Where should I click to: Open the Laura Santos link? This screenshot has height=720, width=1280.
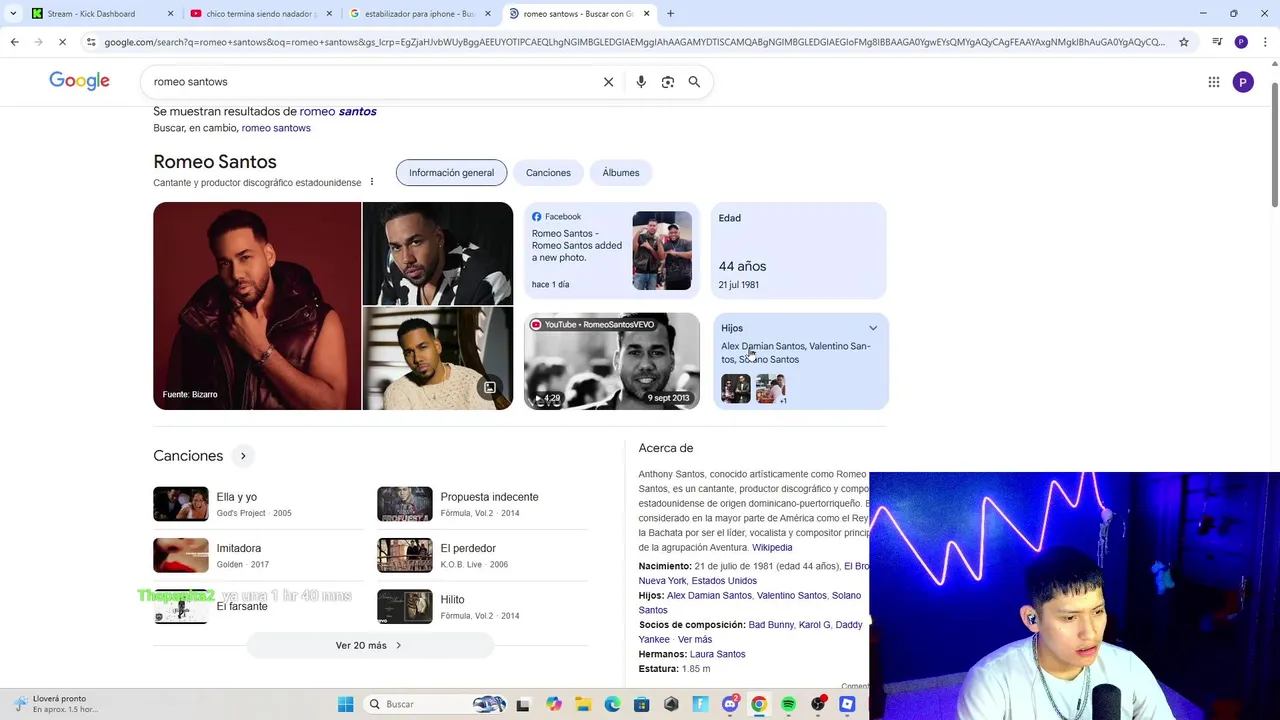click(717, 654)
